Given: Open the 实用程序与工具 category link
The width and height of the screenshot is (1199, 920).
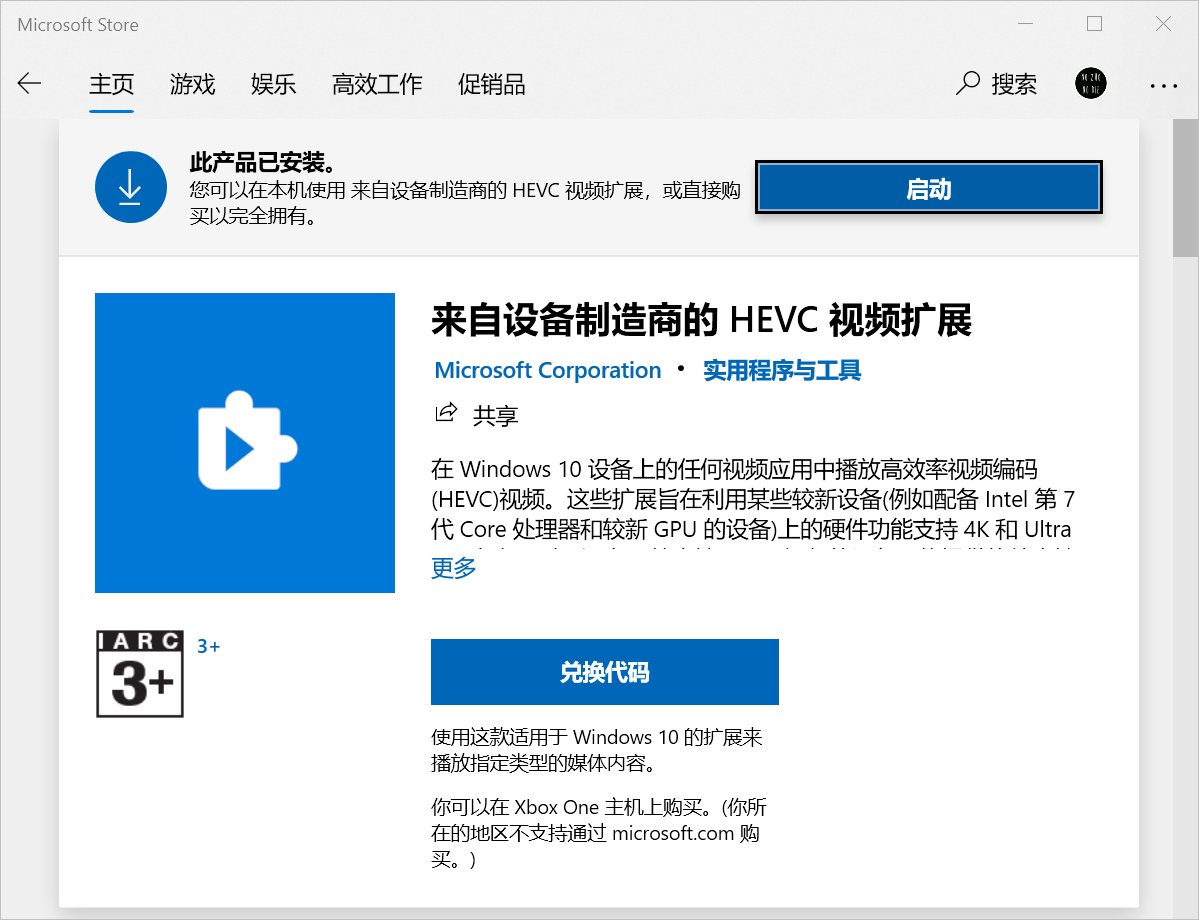Looking at the screenshot, I should [782, 370].
